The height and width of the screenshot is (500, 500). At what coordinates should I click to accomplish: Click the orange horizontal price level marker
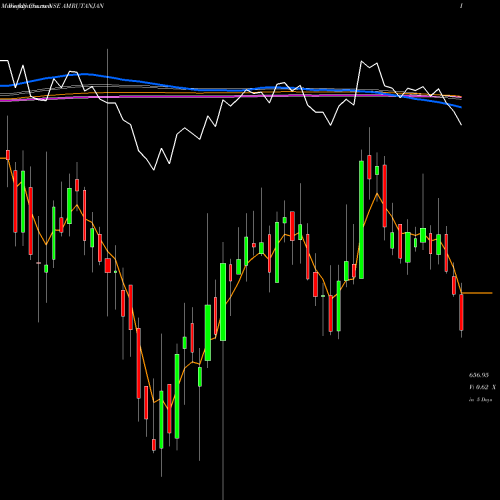477,293
